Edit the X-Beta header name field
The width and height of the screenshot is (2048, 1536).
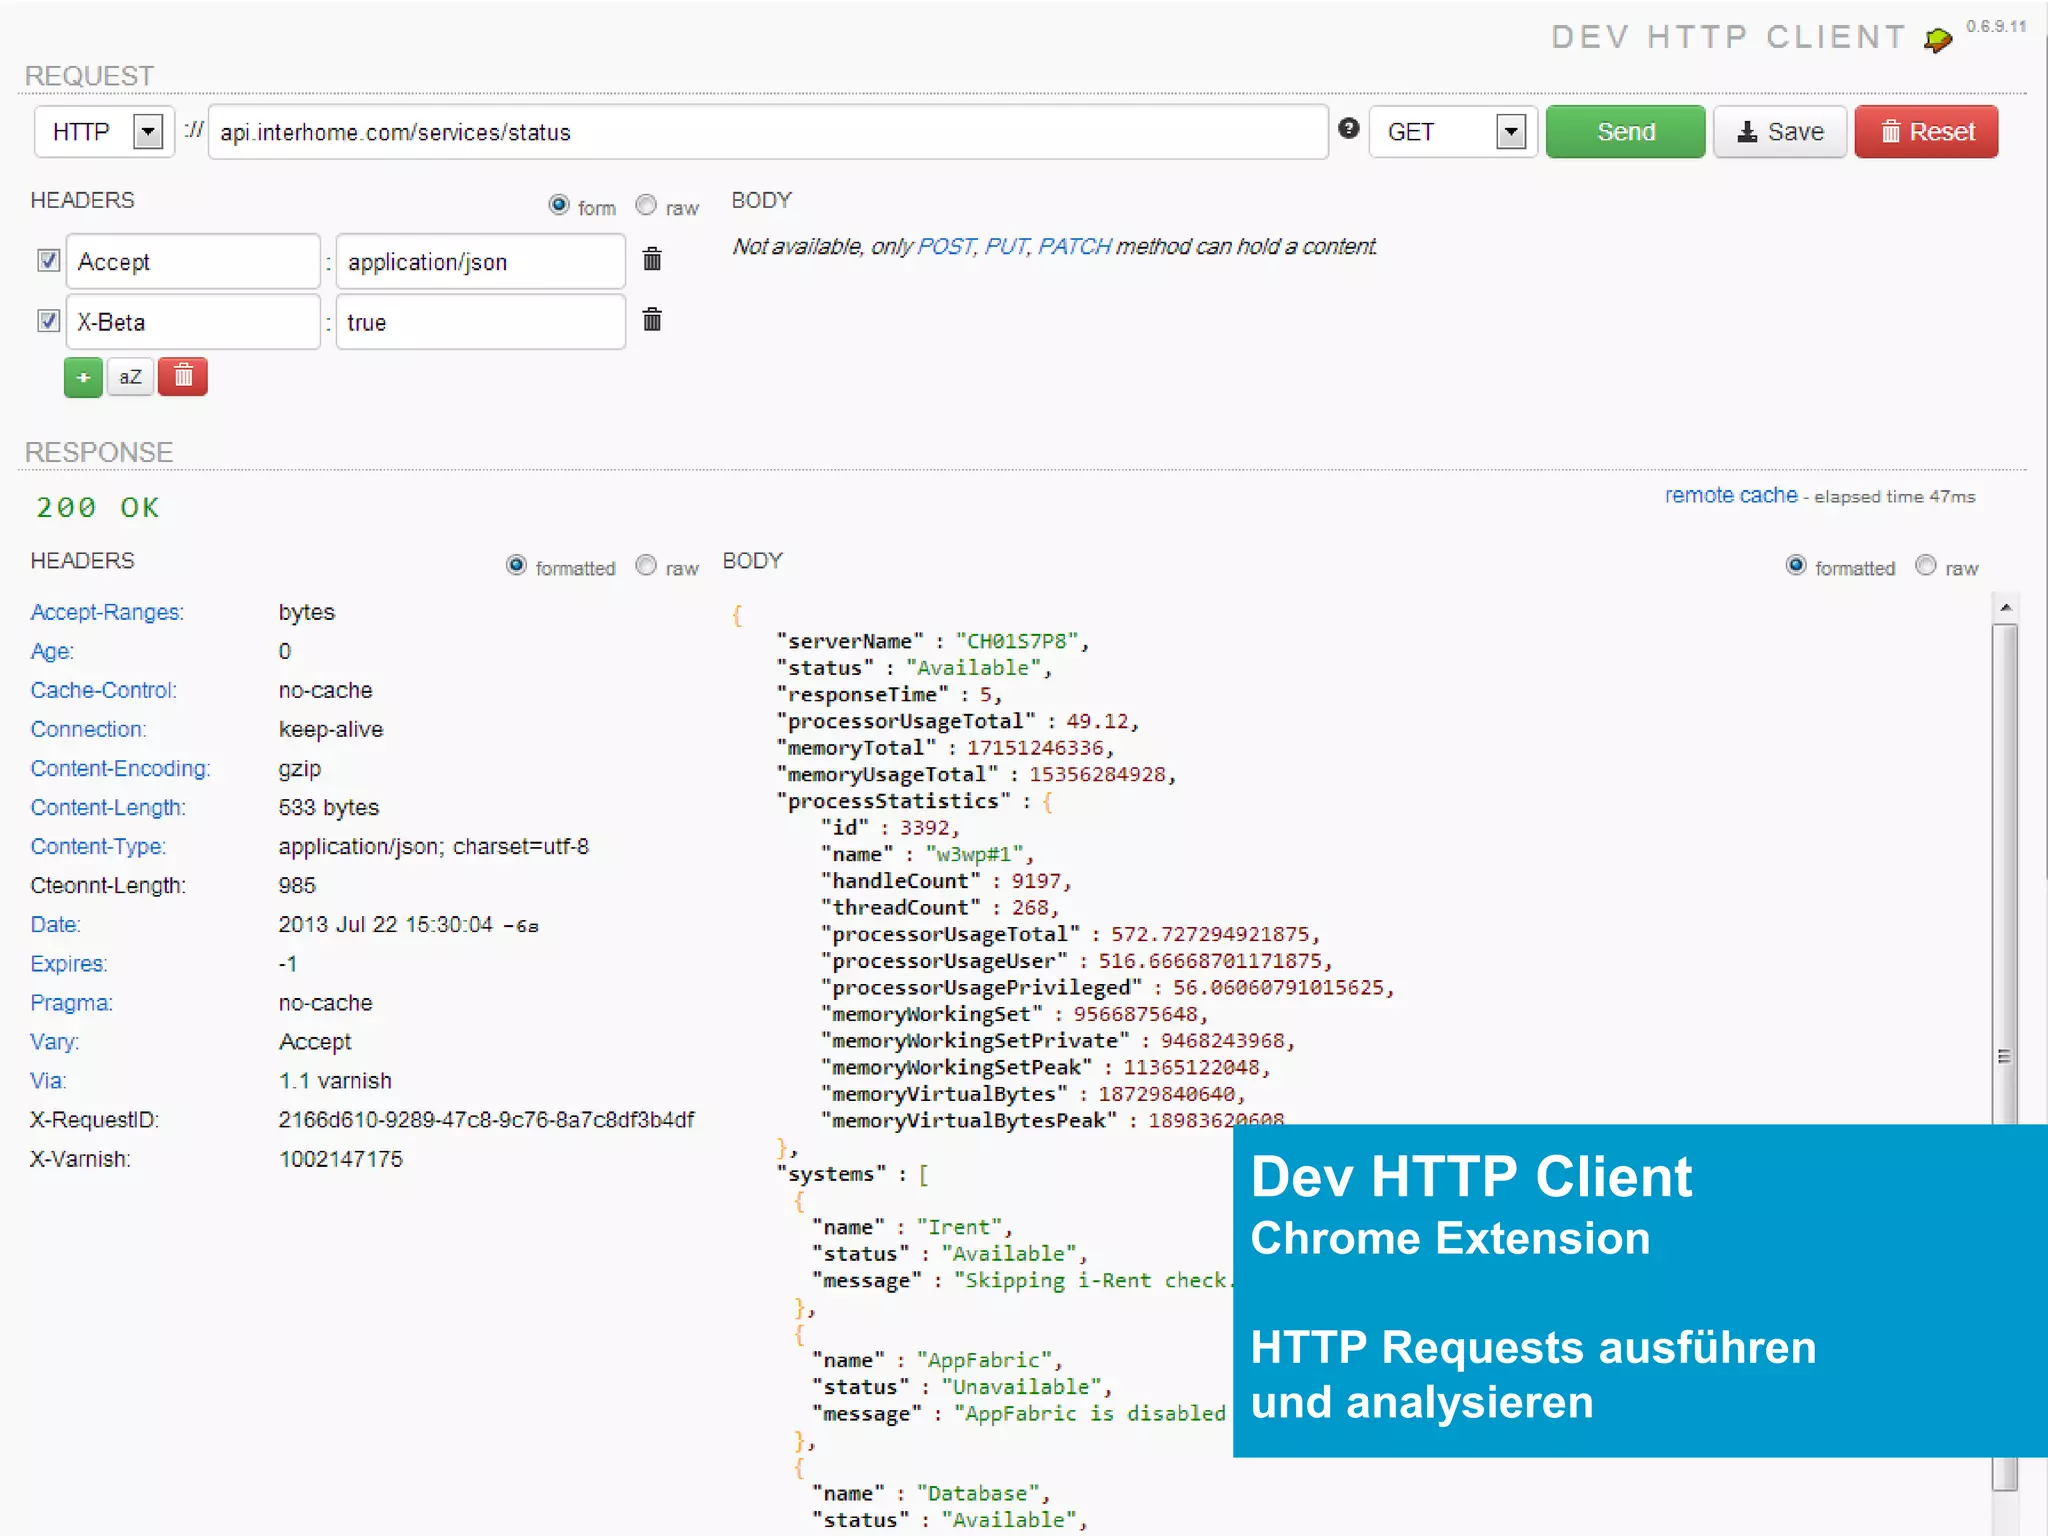point(193,321)
